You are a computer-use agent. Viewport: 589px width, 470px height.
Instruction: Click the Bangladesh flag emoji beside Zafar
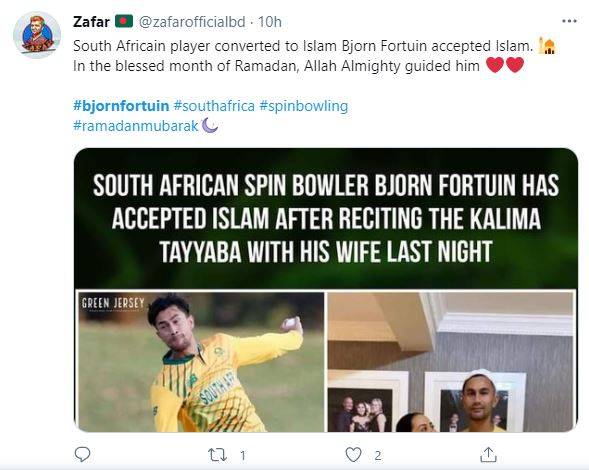coord(124,21)
